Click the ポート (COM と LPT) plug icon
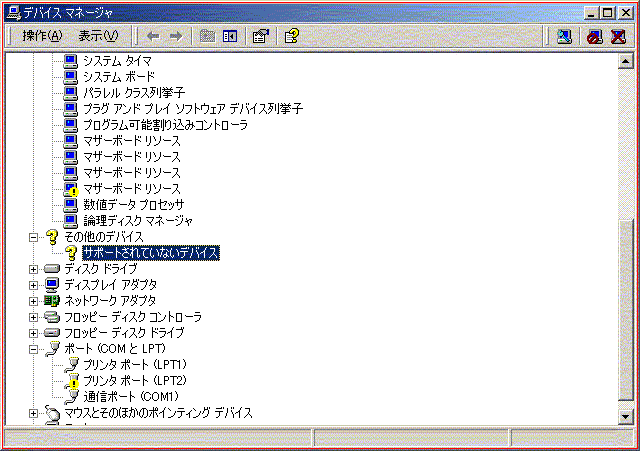 coord(52,349)
